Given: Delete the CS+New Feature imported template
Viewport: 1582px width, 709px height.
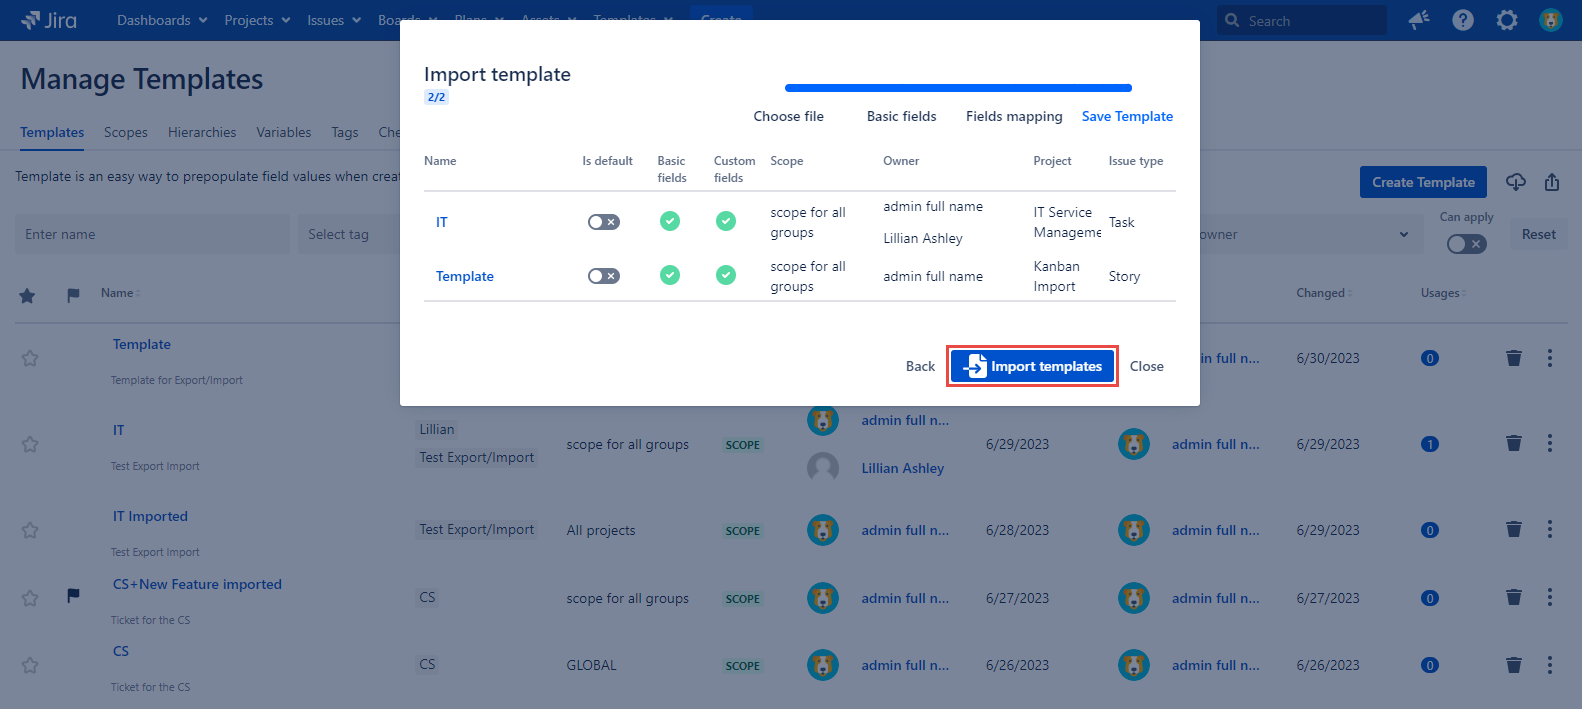Looking at the screenshot, I should [x=1514, y=598].
